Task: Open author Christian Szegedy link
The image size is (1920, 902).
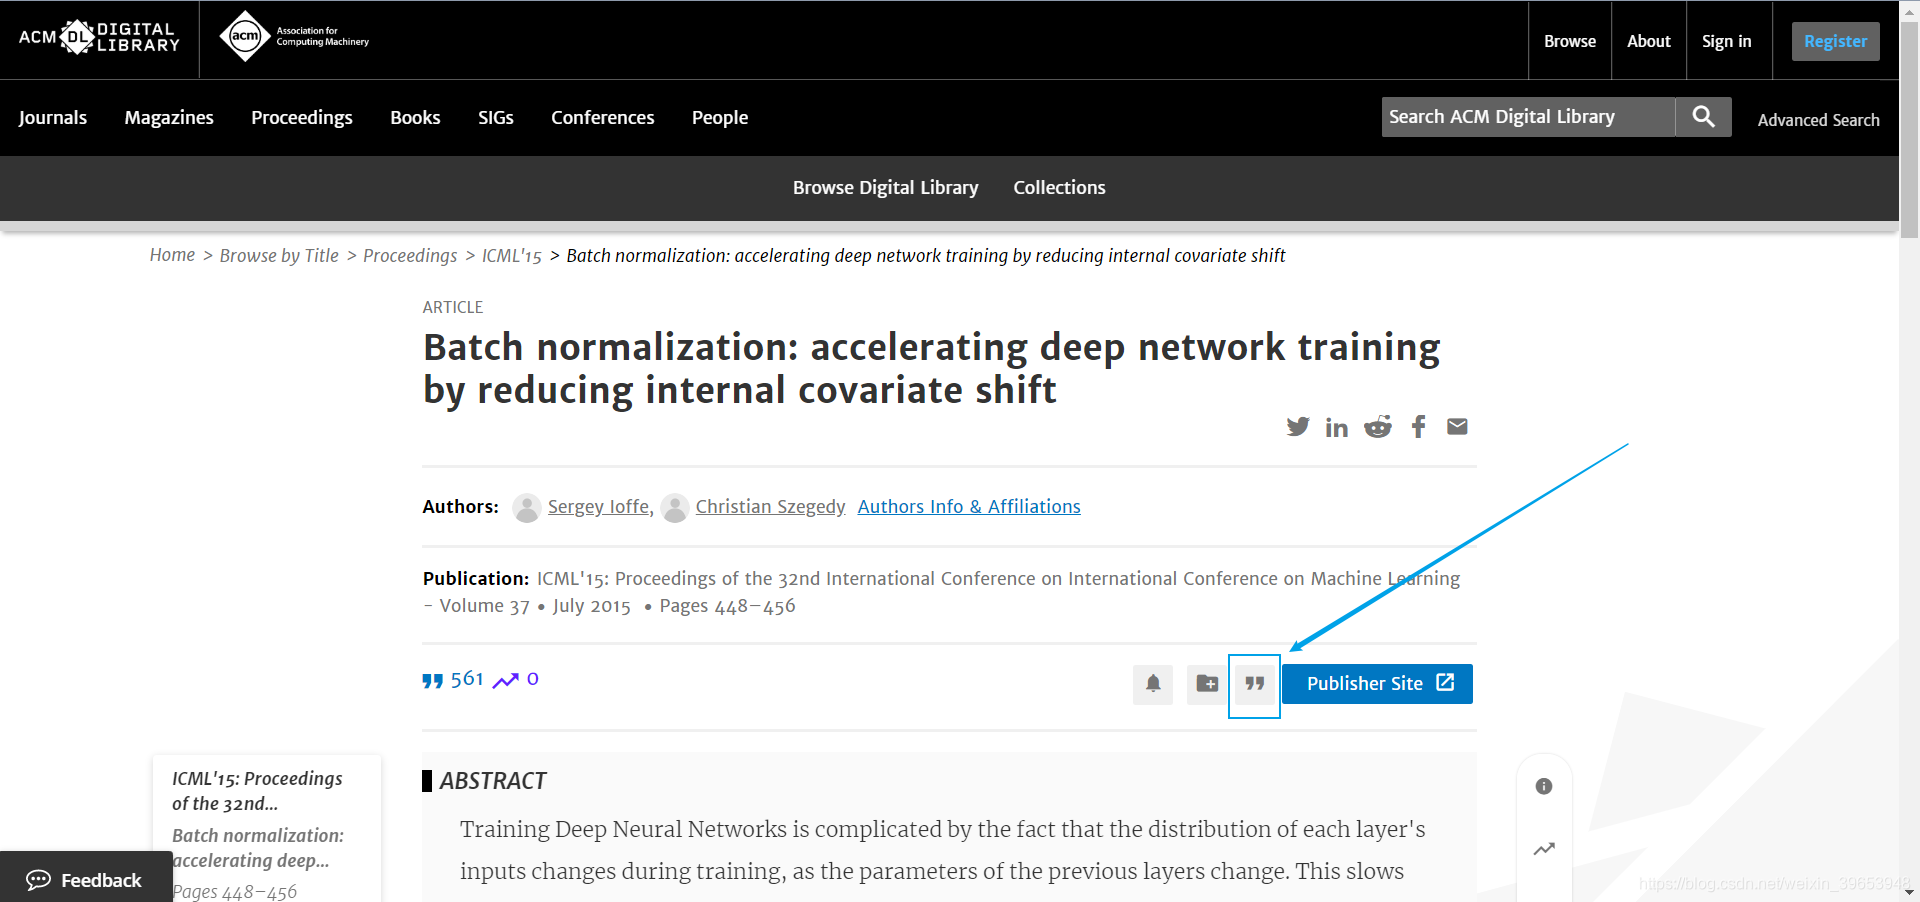Action: (771, 507)
